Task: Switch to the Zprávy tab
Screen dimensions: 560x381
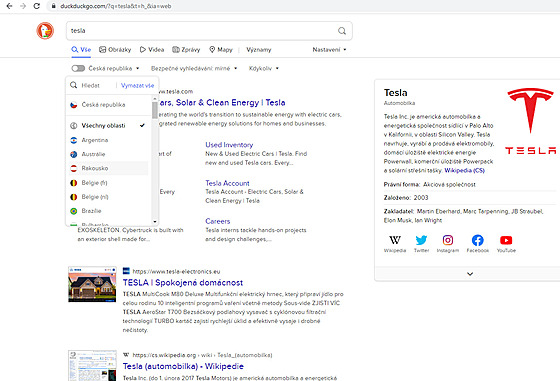Action: pyautogui.click(x=186, y=50)
